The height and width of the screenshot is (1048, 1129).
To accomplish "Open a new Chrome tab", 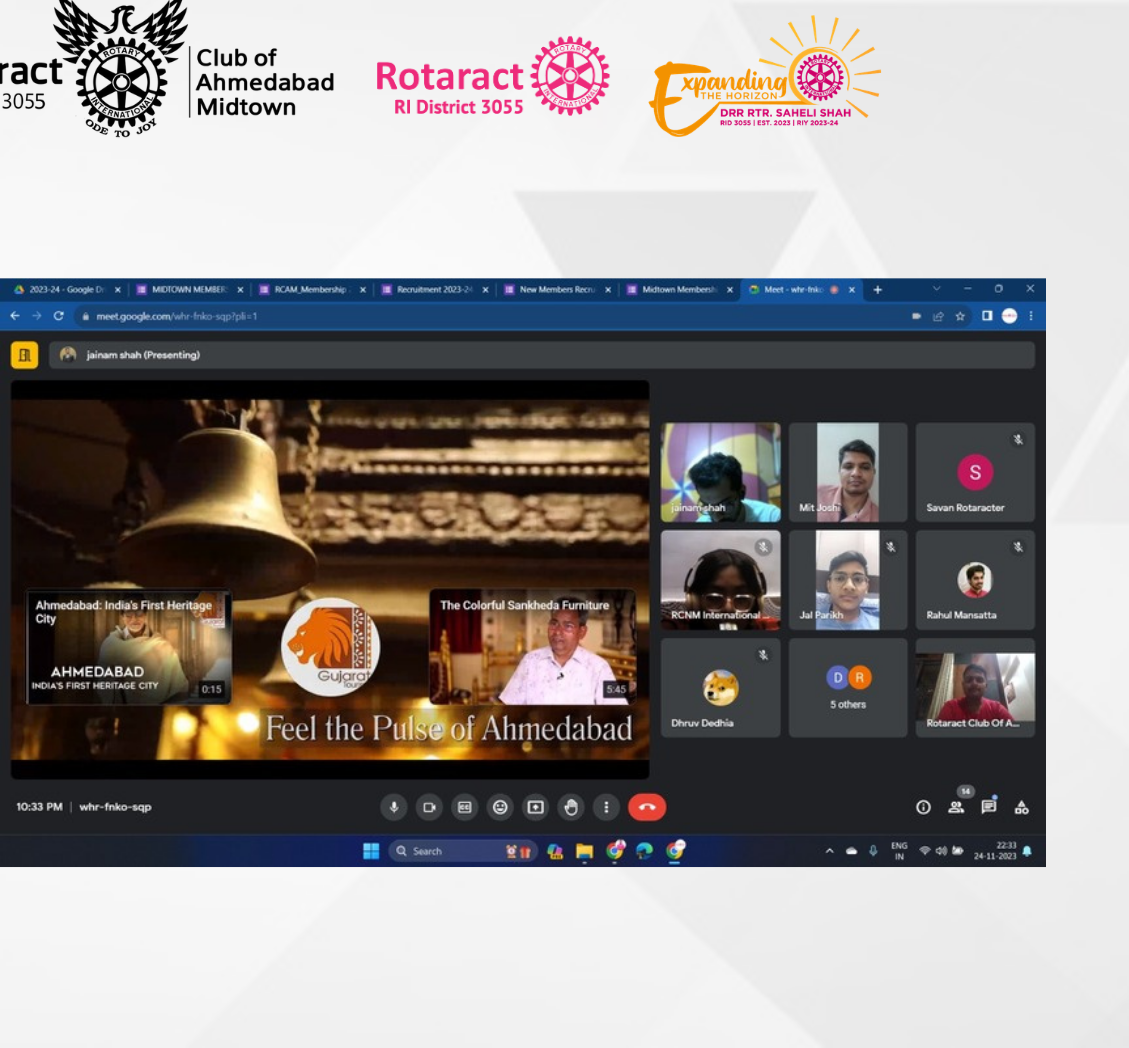I will [878, 289].
